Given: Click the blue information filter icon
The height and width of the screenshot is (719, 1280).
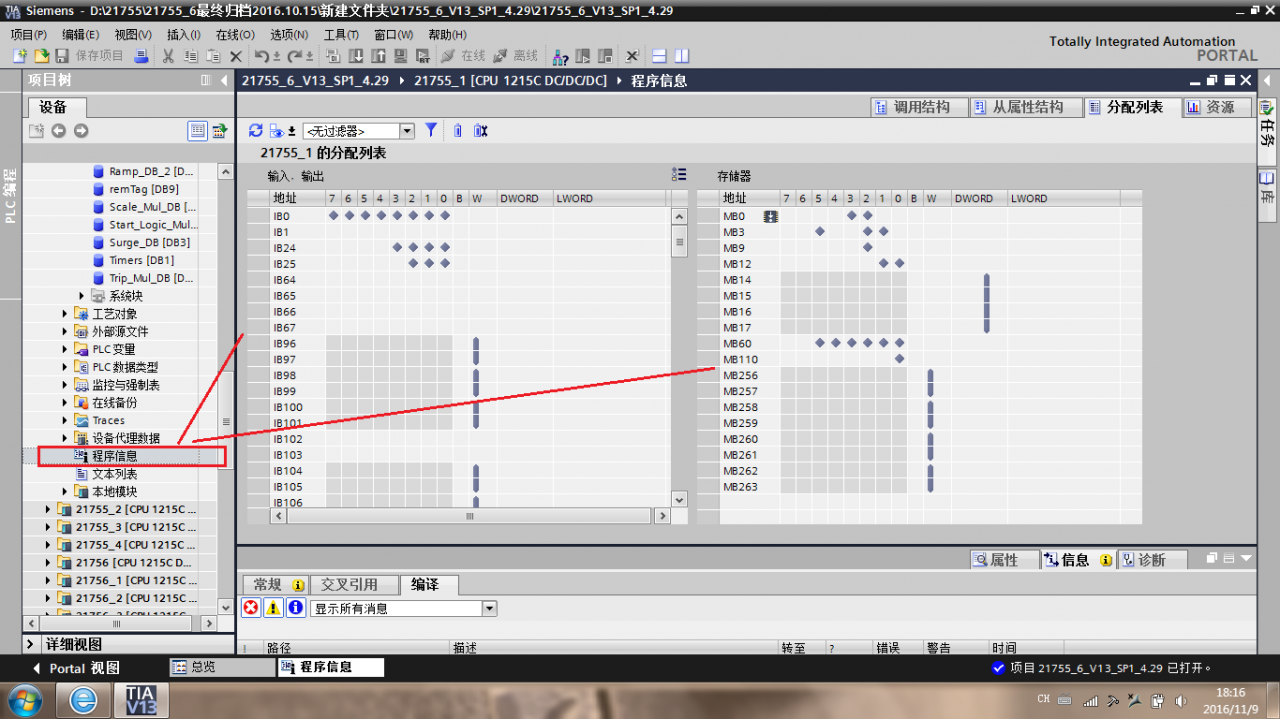Looking at the screenshot, I should [296, 608].
